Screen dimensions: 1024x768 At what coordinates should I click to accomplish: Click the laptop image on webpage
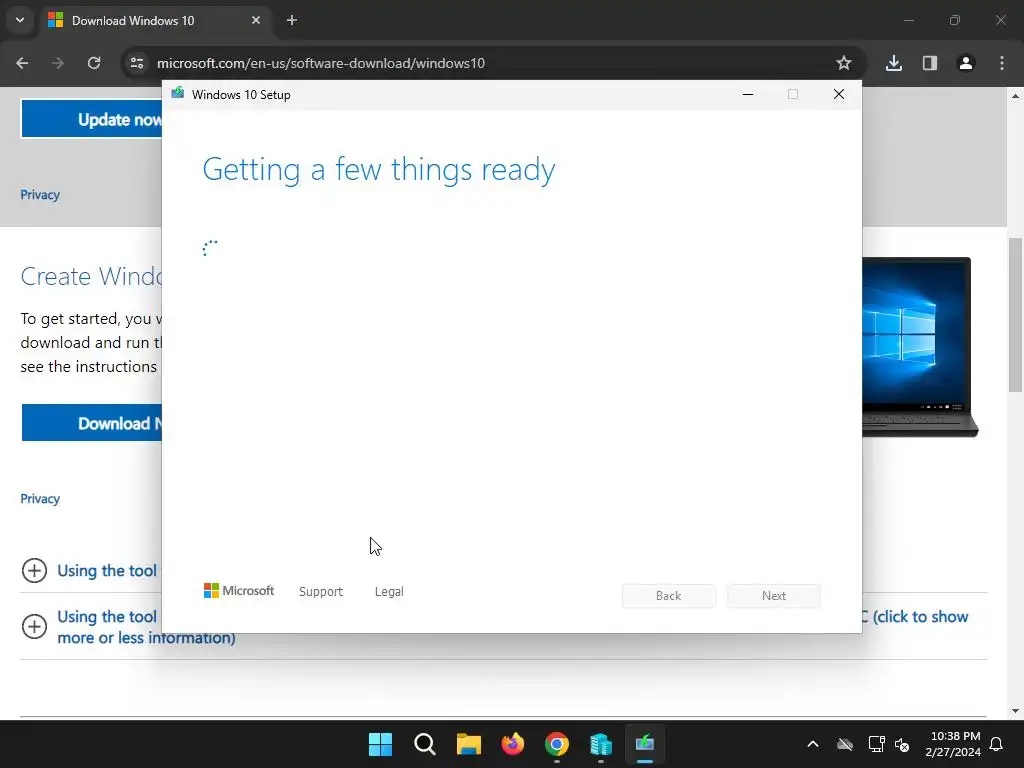click(920, 347)
